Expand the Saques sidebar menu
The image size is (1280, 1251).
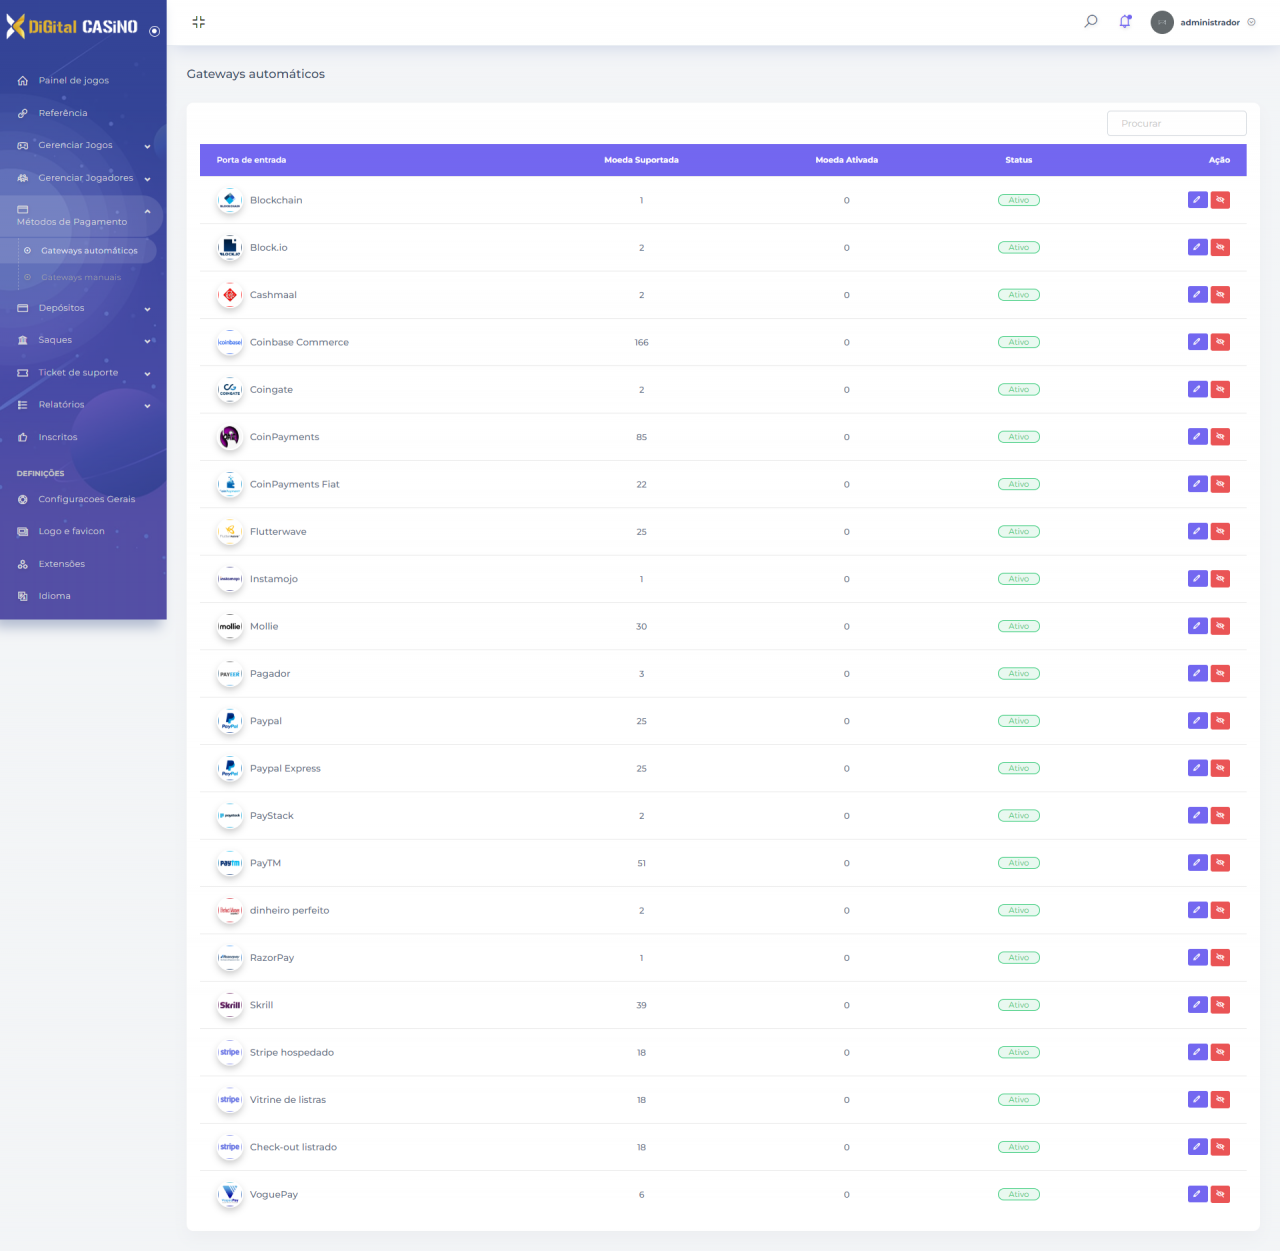pyautogui.click(x=83, y=340)
